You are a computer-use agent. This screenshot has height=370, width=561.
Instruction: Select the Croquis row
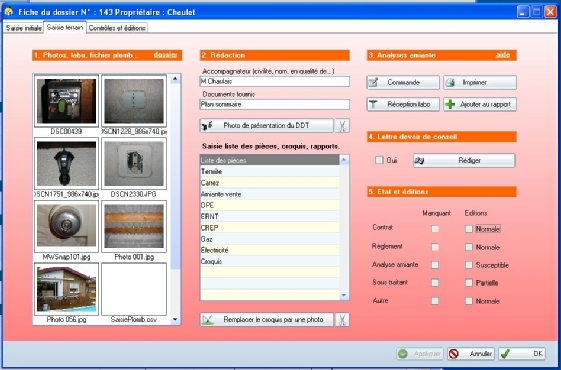point(269,261)
